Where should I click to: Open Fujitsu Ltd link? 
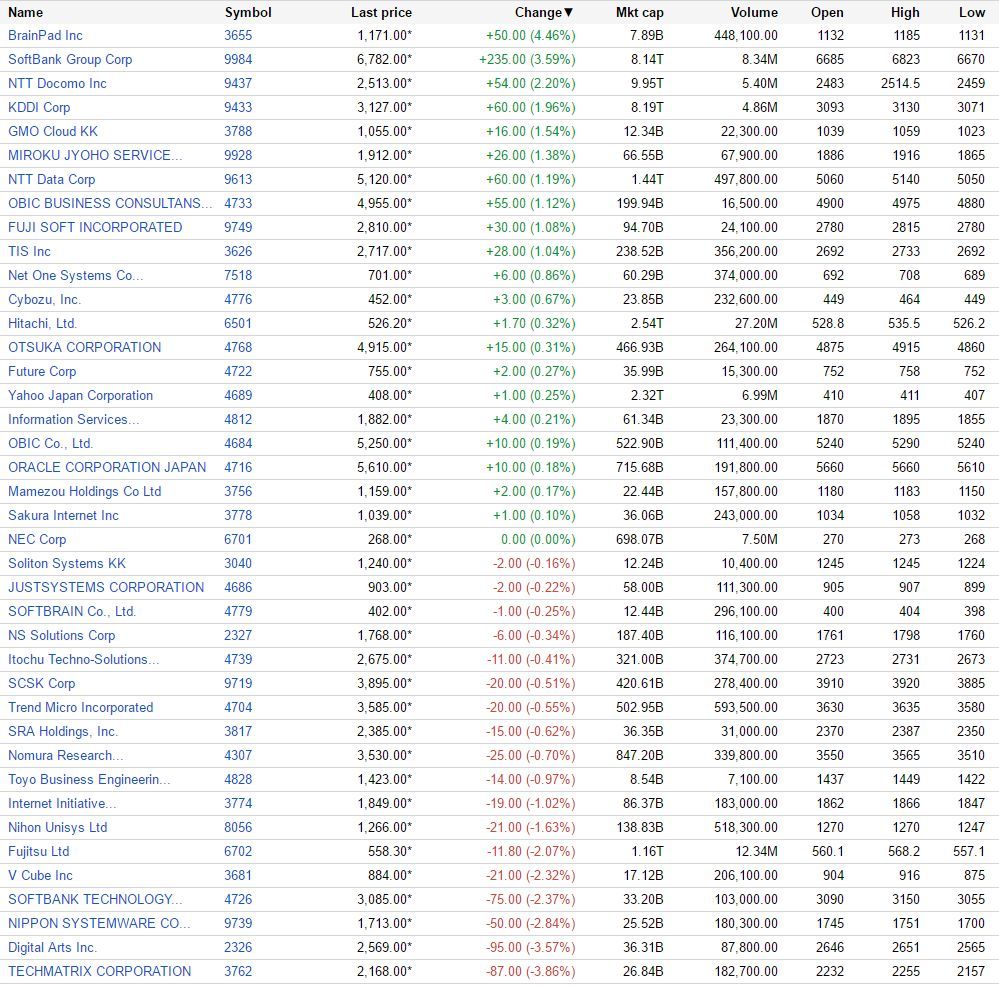coord(39,852)
